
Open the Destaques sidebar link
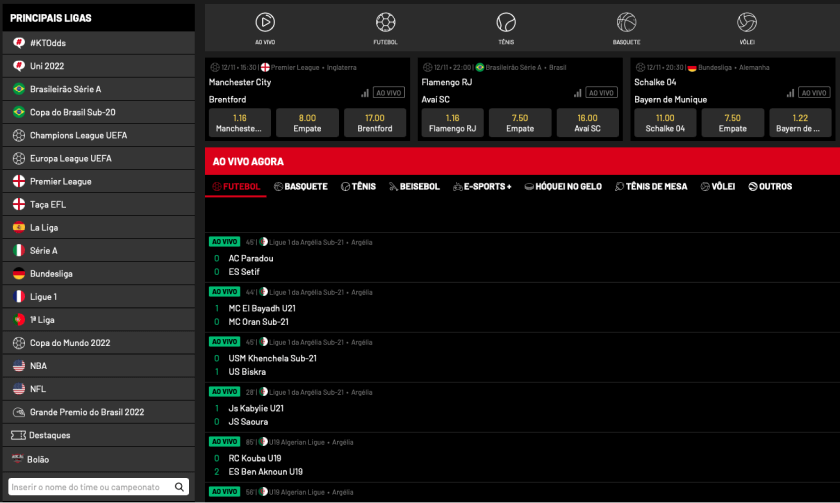[99, 435]
